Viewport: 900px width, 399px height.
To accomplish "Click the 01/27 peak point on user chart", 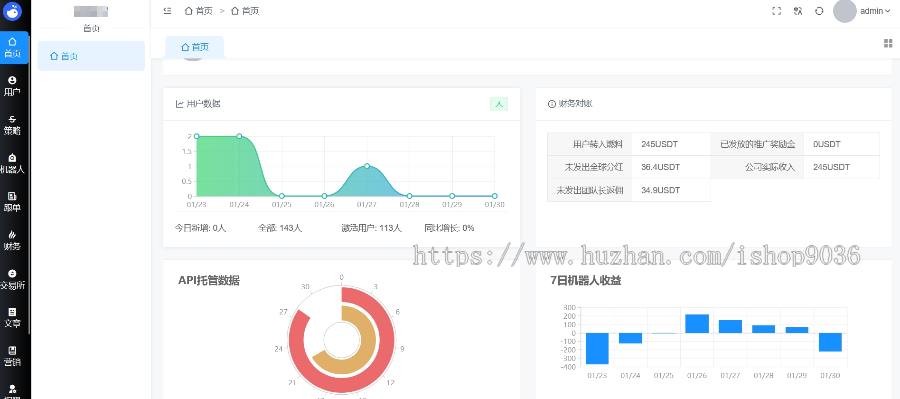I will tap(367, 166).
